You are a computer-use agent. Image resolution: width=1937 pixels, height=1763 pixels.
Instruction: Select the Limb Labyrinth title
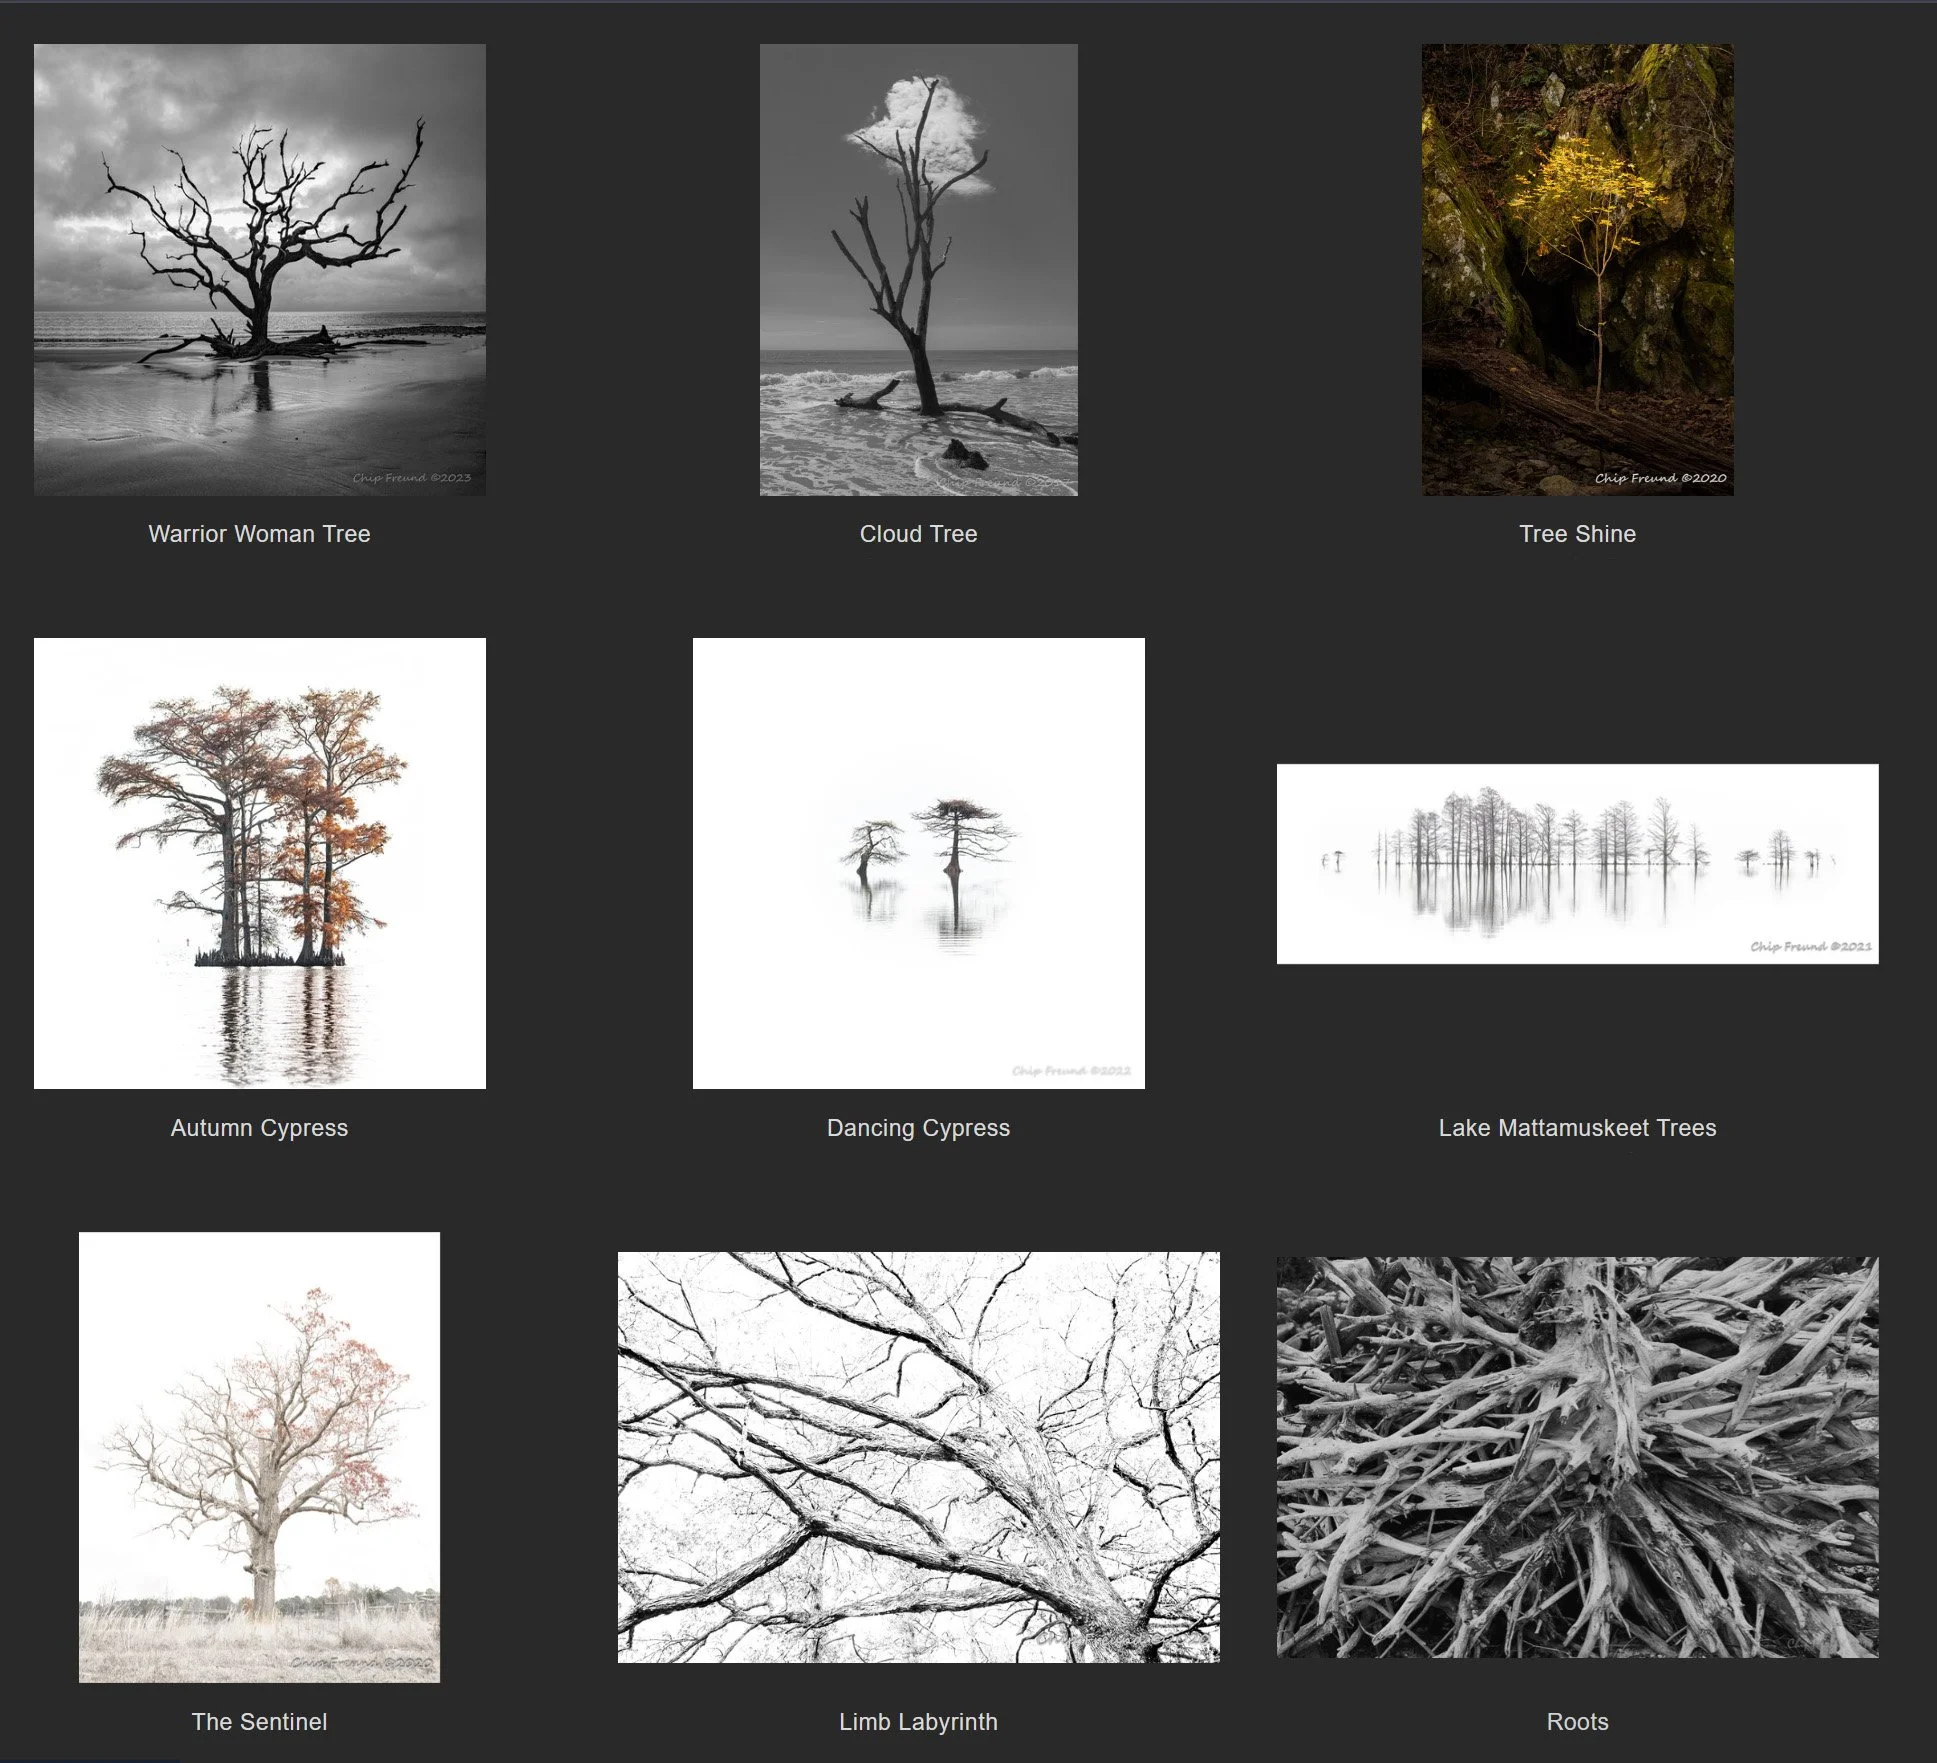918,1722
